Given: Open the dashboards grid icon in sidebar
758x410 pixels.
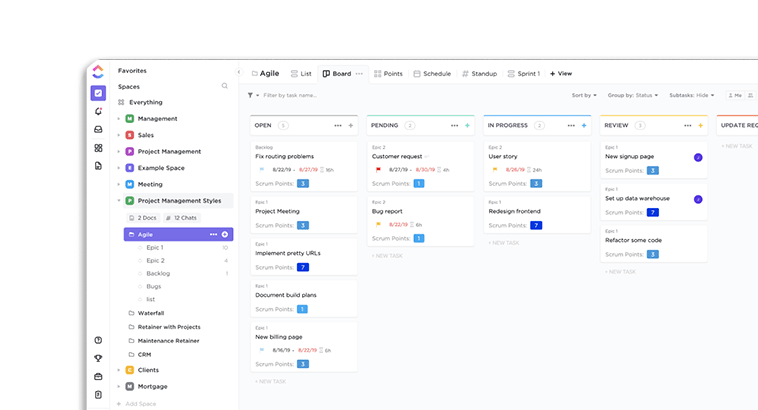Looking at the screenshot, I should [x=98, y=148].
